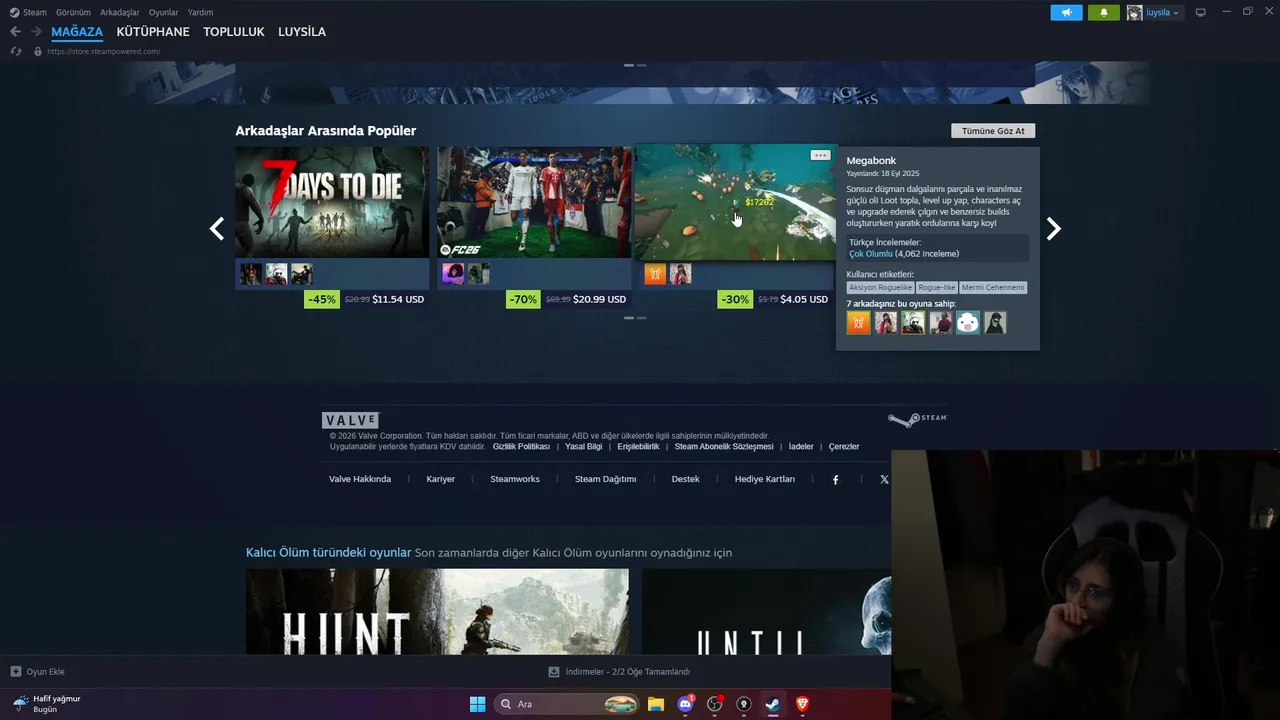This screenshot has height=720, width=1280.
Task: Click the $11.54 USD price for 7 Days to Die
Action: point(398,299)
